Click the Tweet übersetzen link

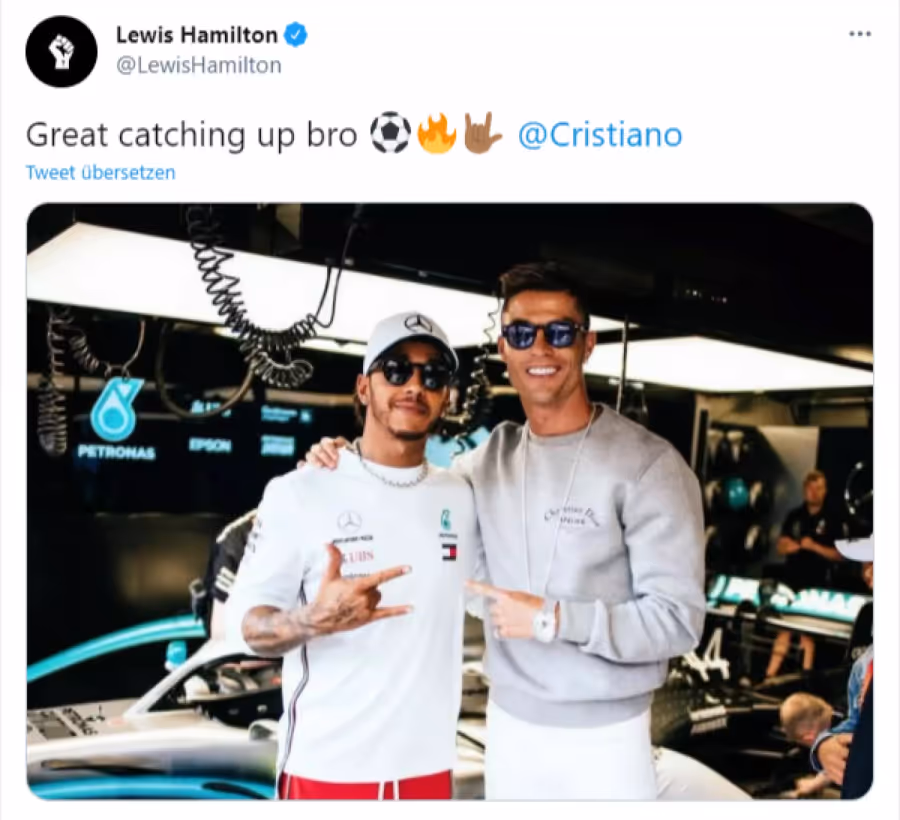click(100, 173)
